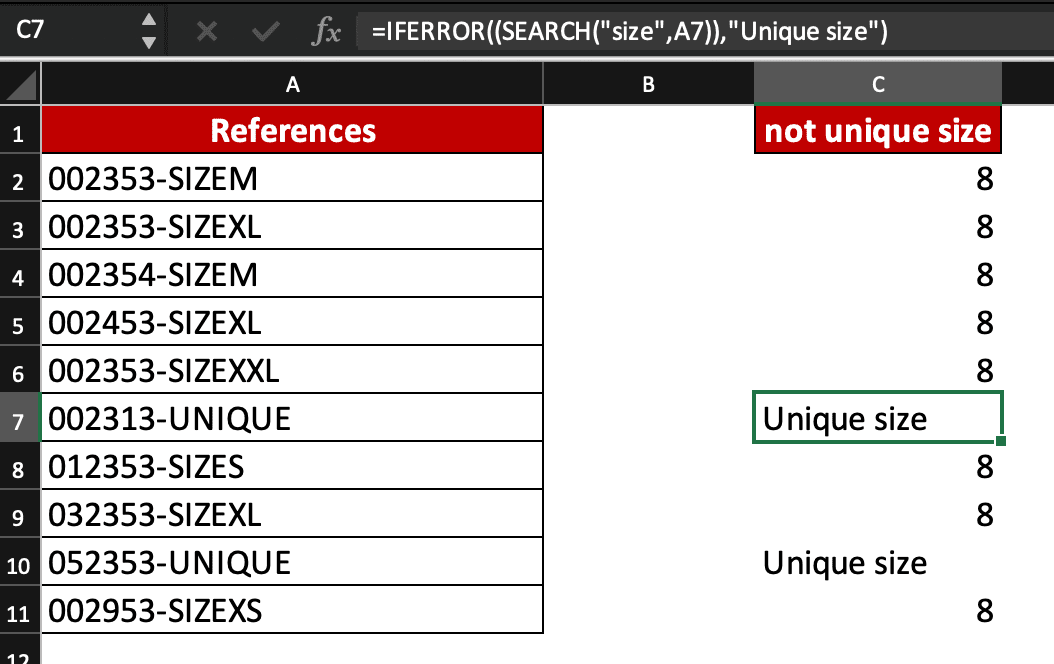Click the checkmark confirm icon in the formula bar
Screen dimensions: 1054x664
pos(263,30)
